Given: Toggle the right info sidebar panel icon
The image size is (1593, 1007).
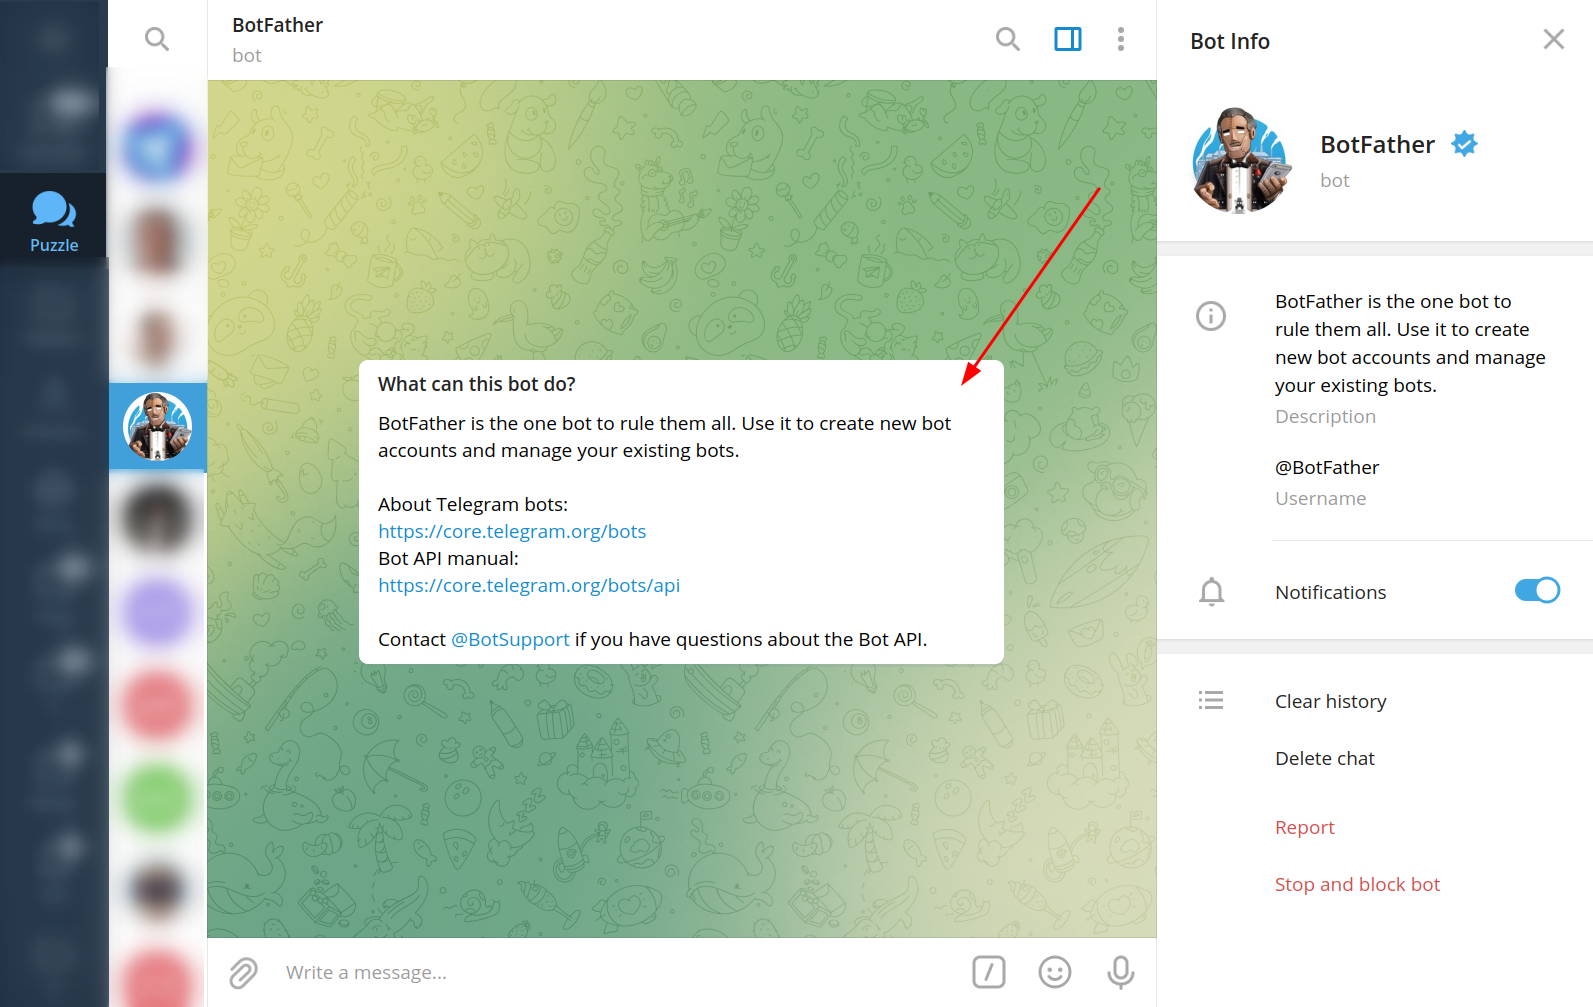Looking at the screenshot, I should [1068, 39].
